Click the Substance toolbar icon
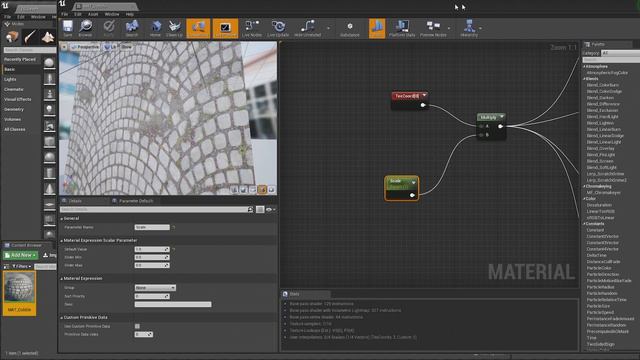The height and width of the screenshot is (360, 640). (350, 28)
